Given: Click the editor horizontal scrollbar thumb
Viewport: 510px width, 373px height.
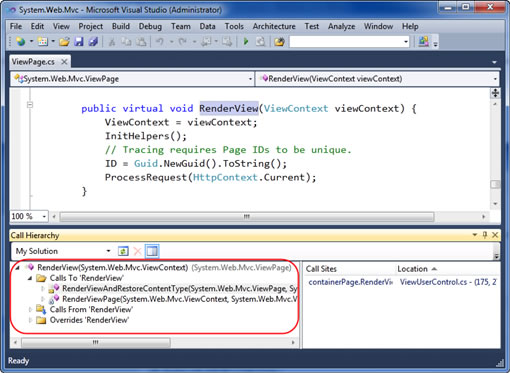Looking at the screenshot, I should coord(247,217).
